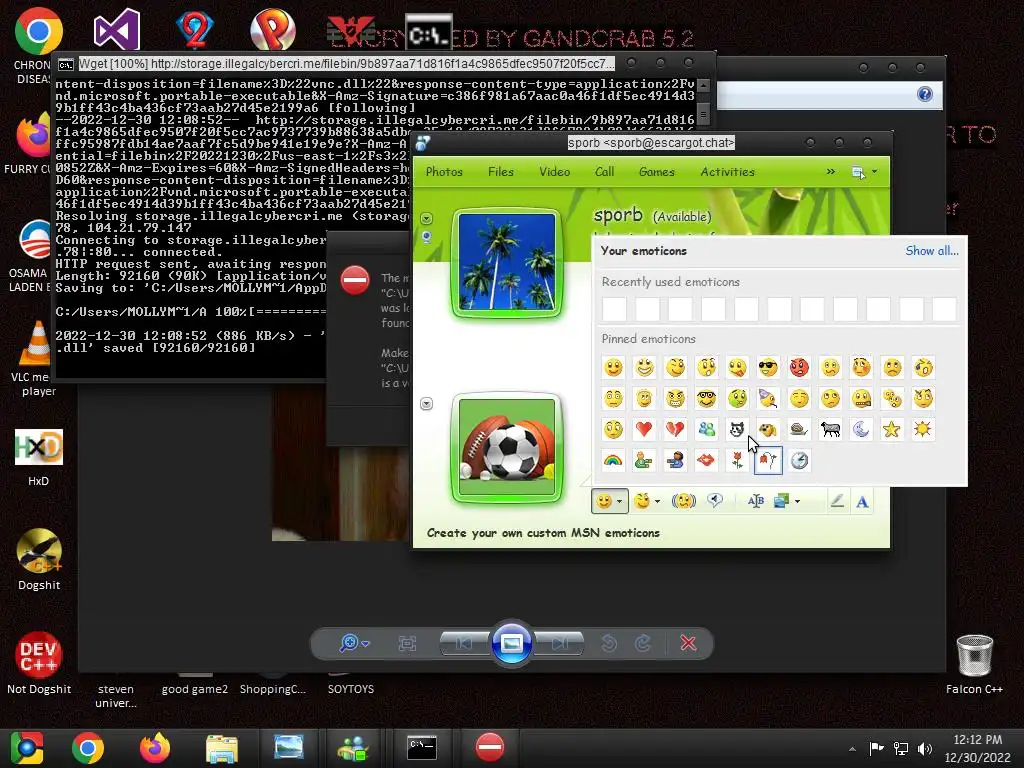The width and height of the screenshot is (1024, 768).
Task: Go to next photo in viewer
Action: pos(559,643)
